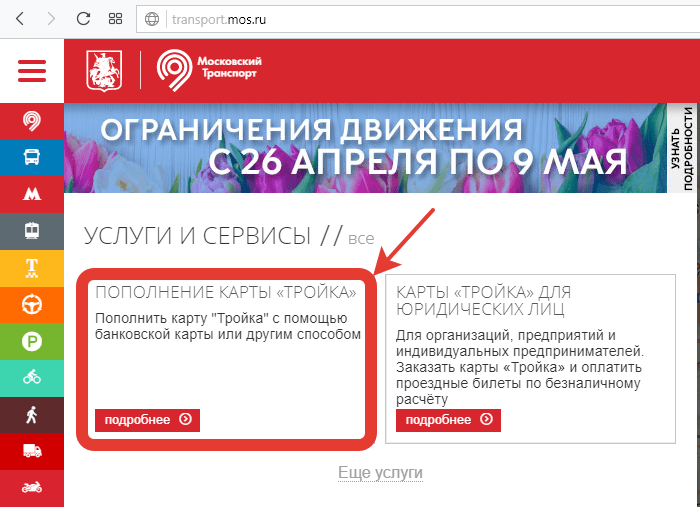Go back using the browser back arrow

coord(20,19)
